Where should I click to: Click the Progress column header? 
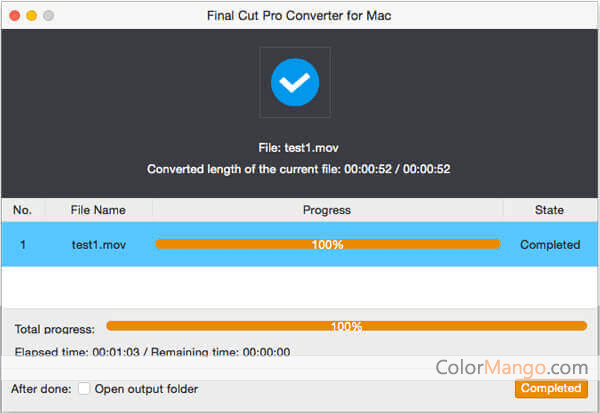tap(326, 210)
